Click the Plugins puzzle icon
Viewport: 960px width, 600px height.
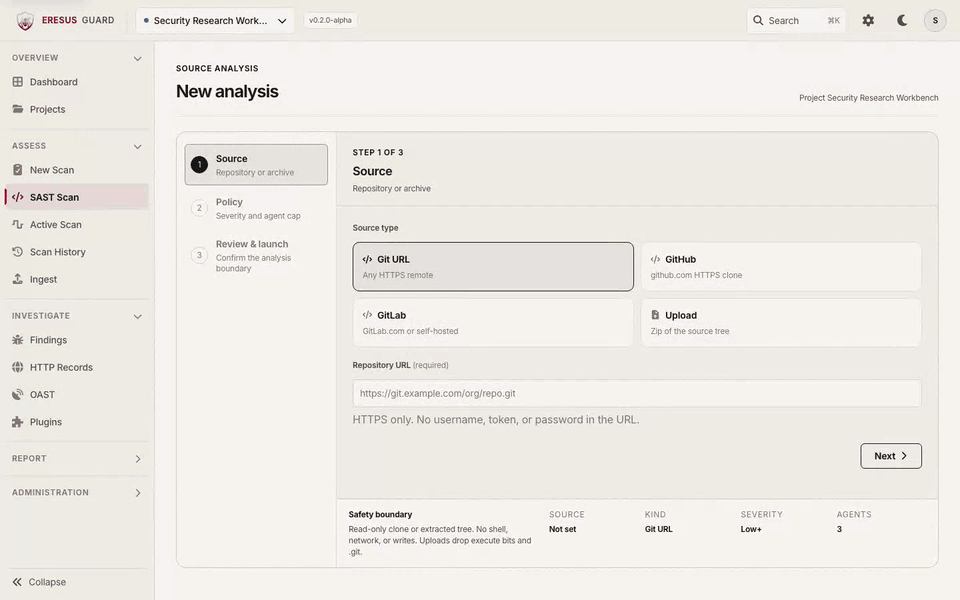pyautogui.click(x=18, y=422)
